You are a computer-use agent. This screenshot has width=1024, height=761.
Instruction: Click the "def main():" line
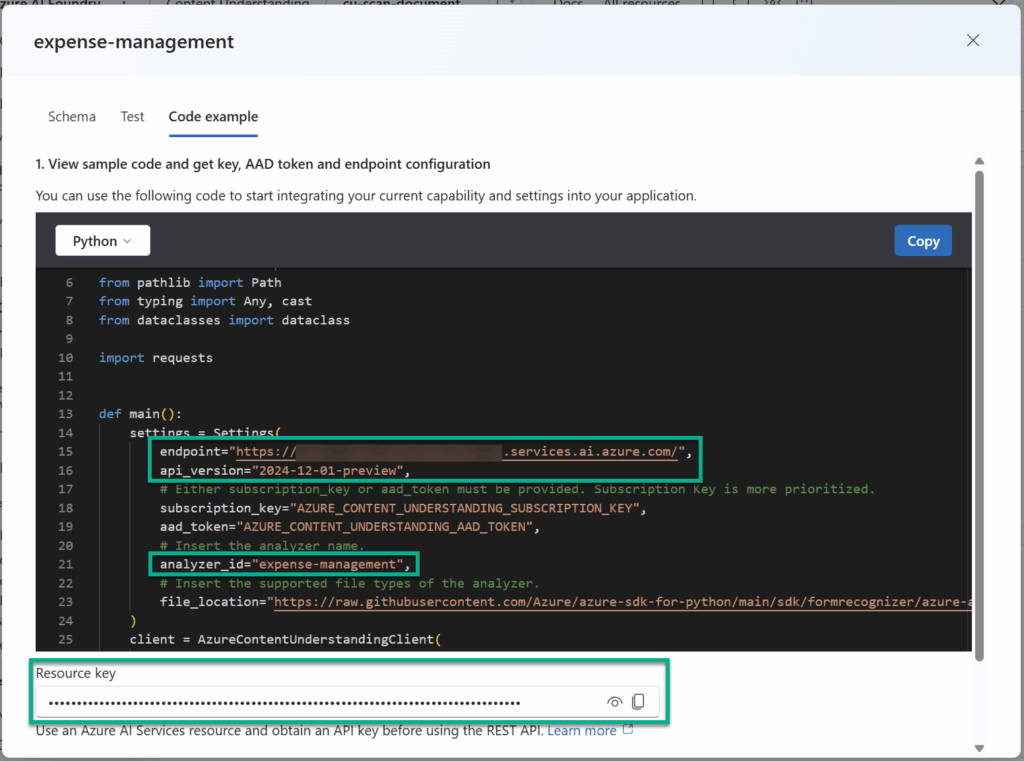click(x=140, y=414)
